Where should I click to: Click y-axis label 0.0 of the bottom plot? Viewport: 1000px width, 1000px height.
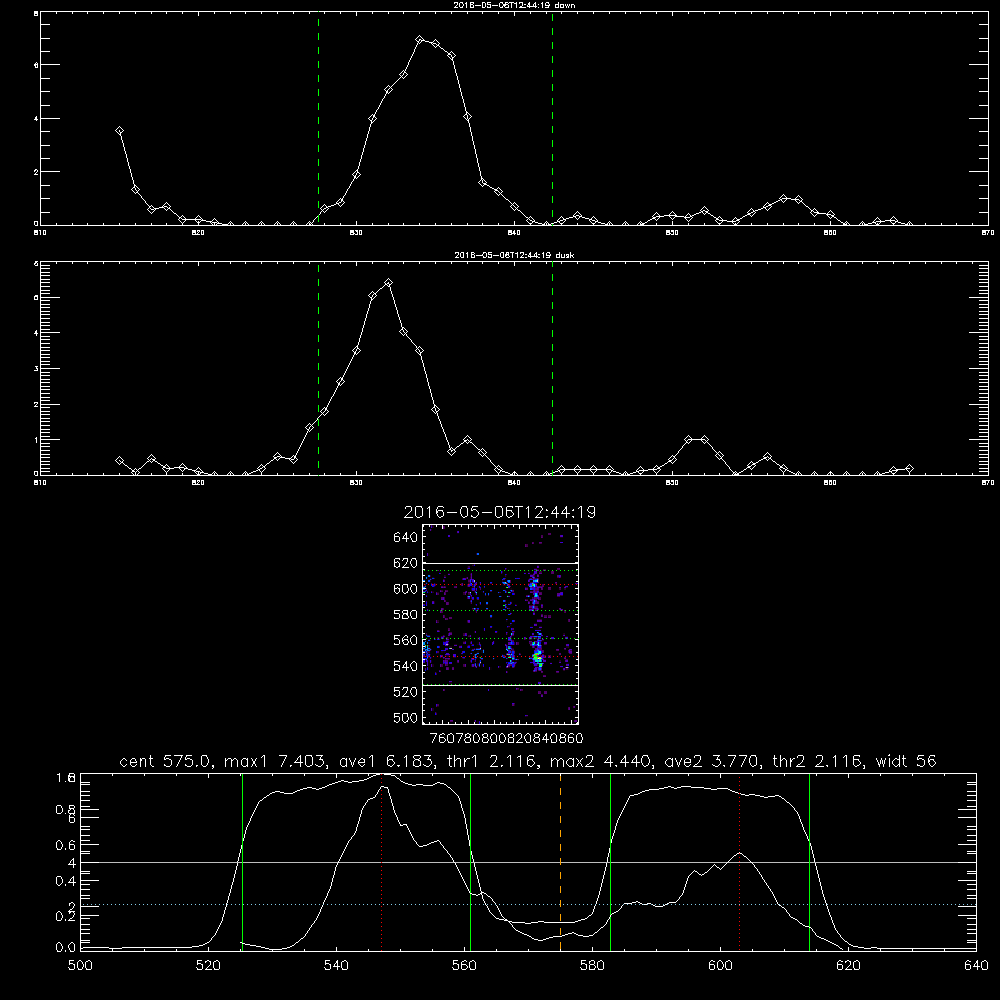tap(66, 948)
